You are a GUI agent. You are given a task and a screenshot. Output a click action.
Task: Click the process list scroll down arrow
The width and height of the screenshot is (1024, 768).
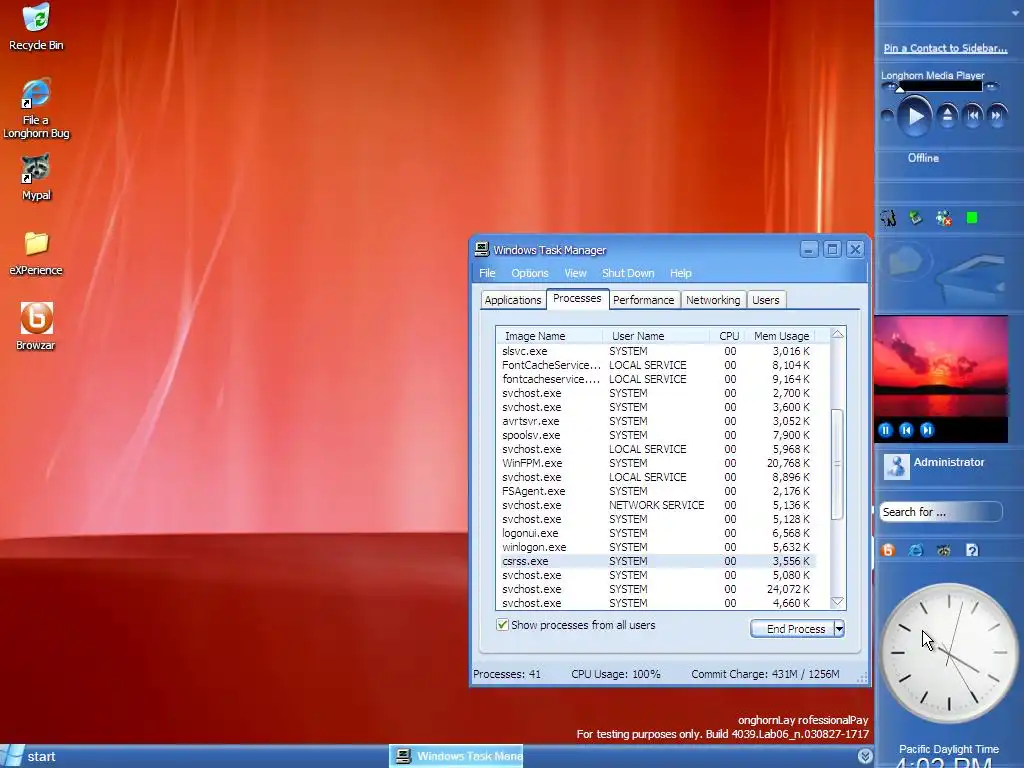pyautogui.click(x=837, y=601)
